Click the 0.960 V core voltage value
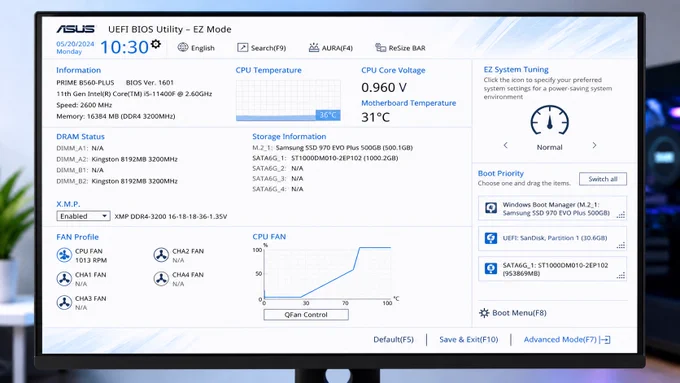The height and width of the screenshot is (383, 680). tap(384, 87)
